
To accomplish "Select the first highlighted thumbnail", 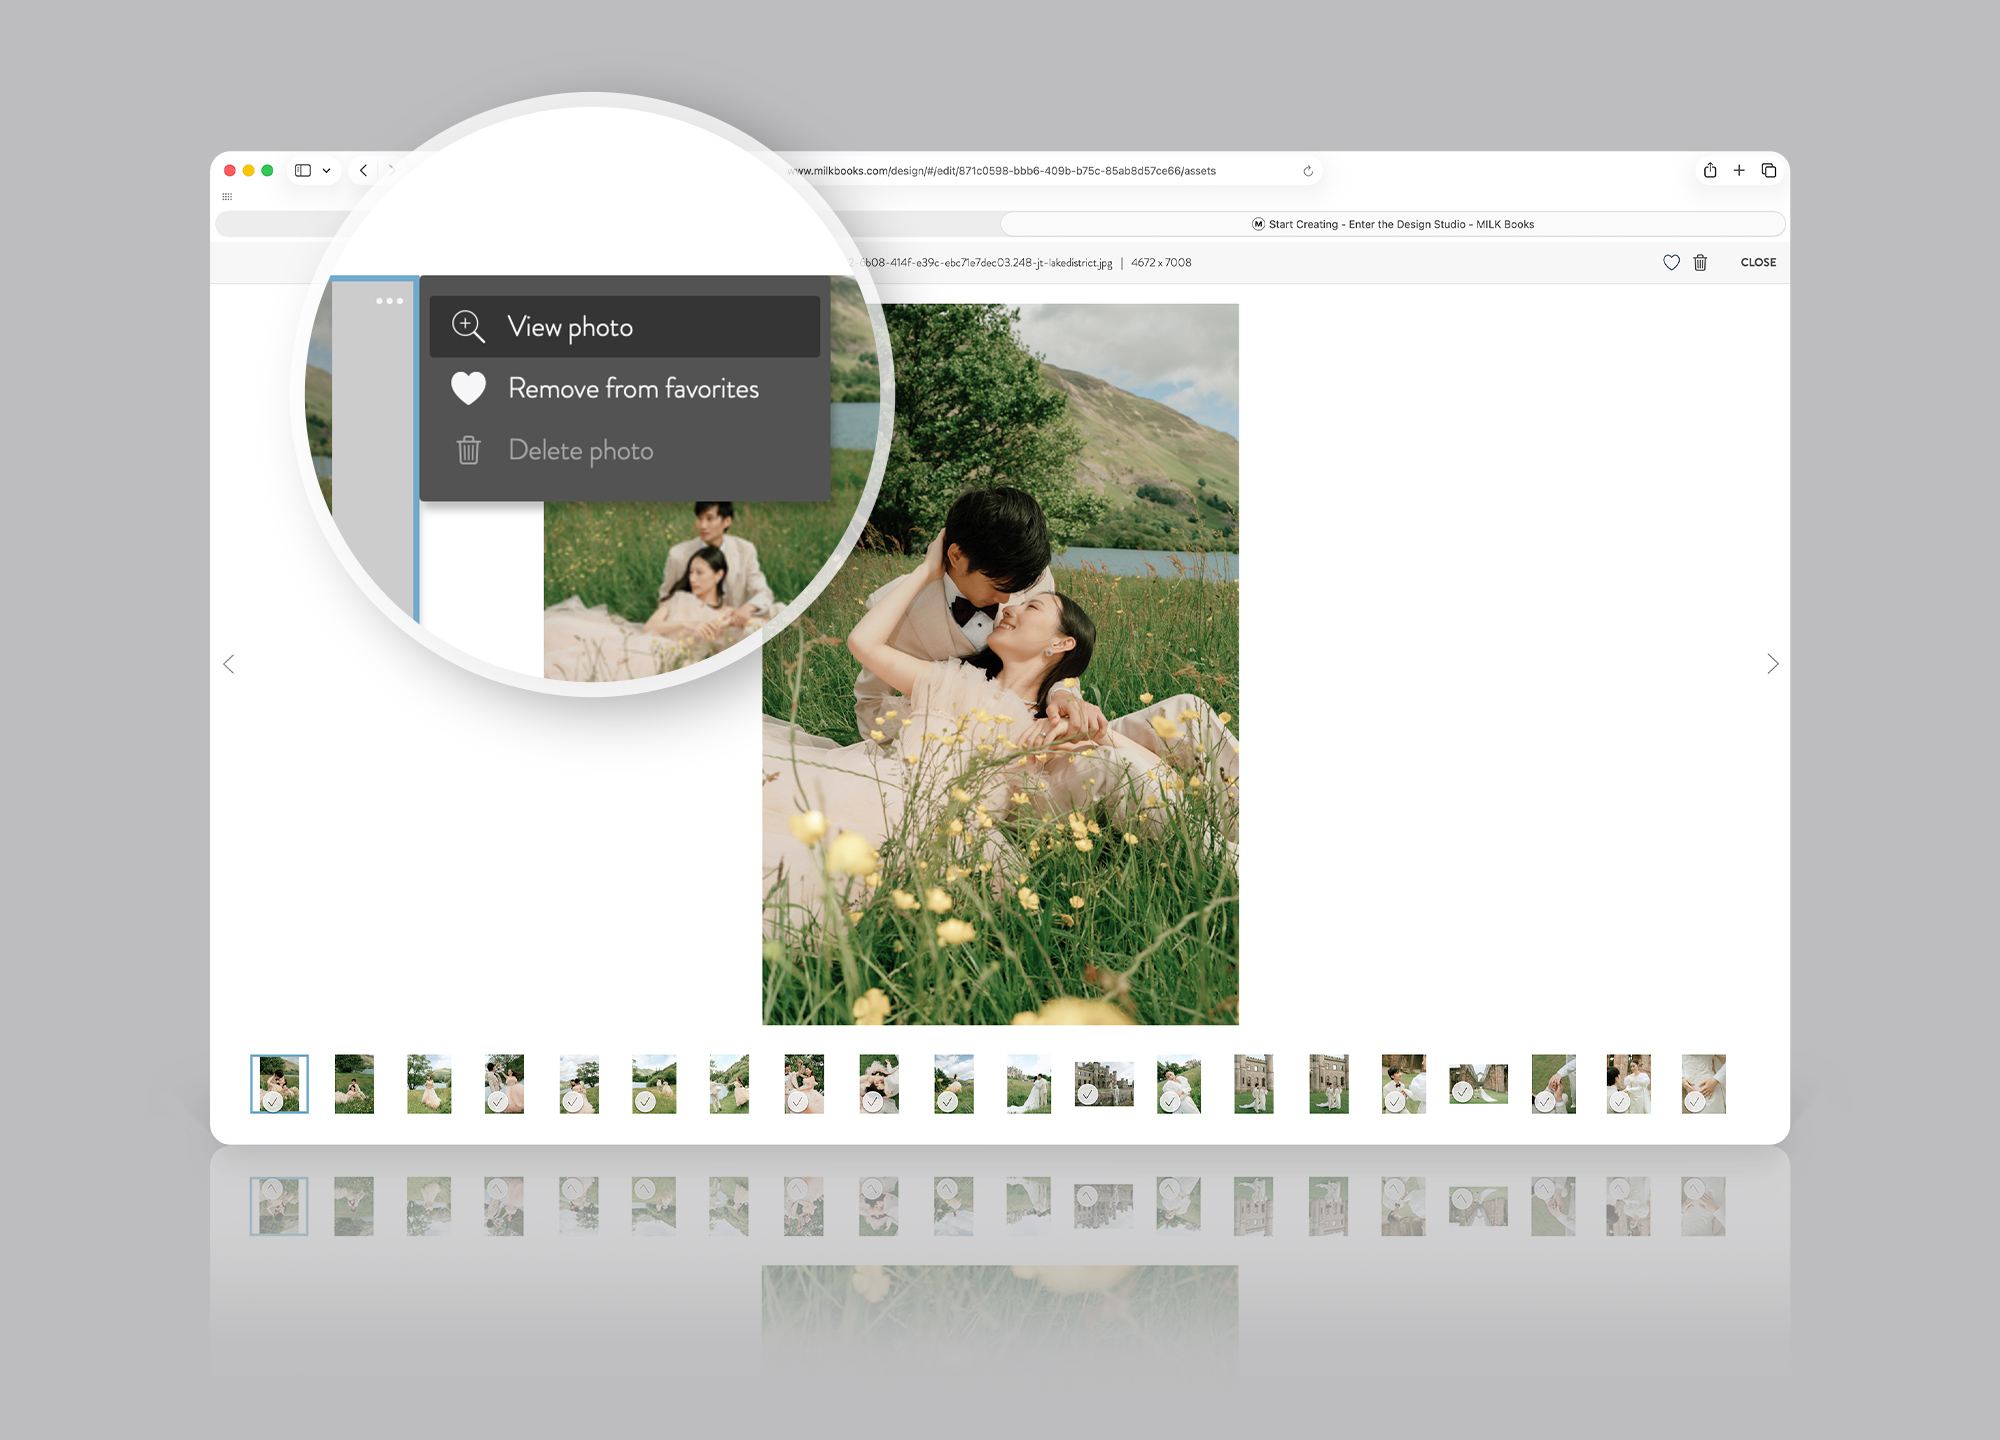I will (x=279, y=1084).
